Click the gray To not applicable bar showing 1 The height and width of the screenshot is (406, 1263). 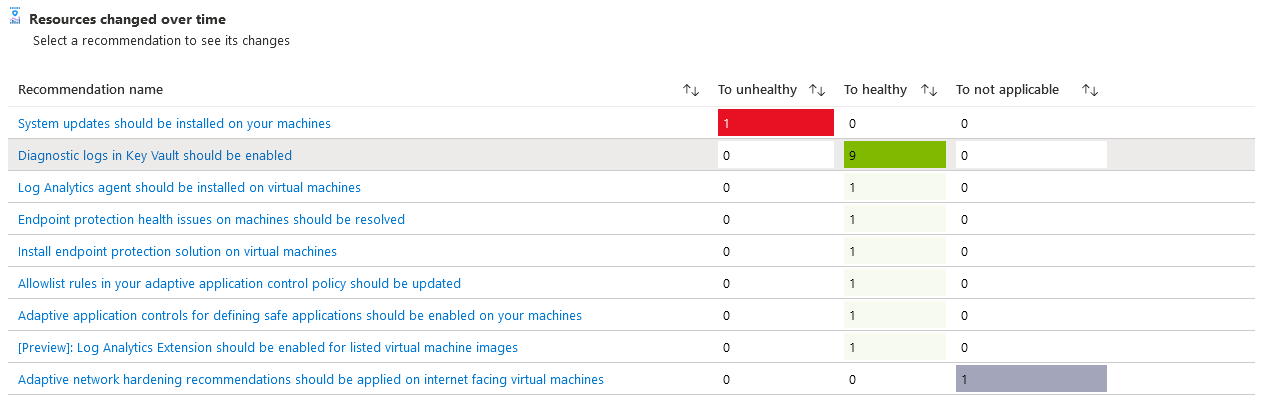[x=1031, y=380]
